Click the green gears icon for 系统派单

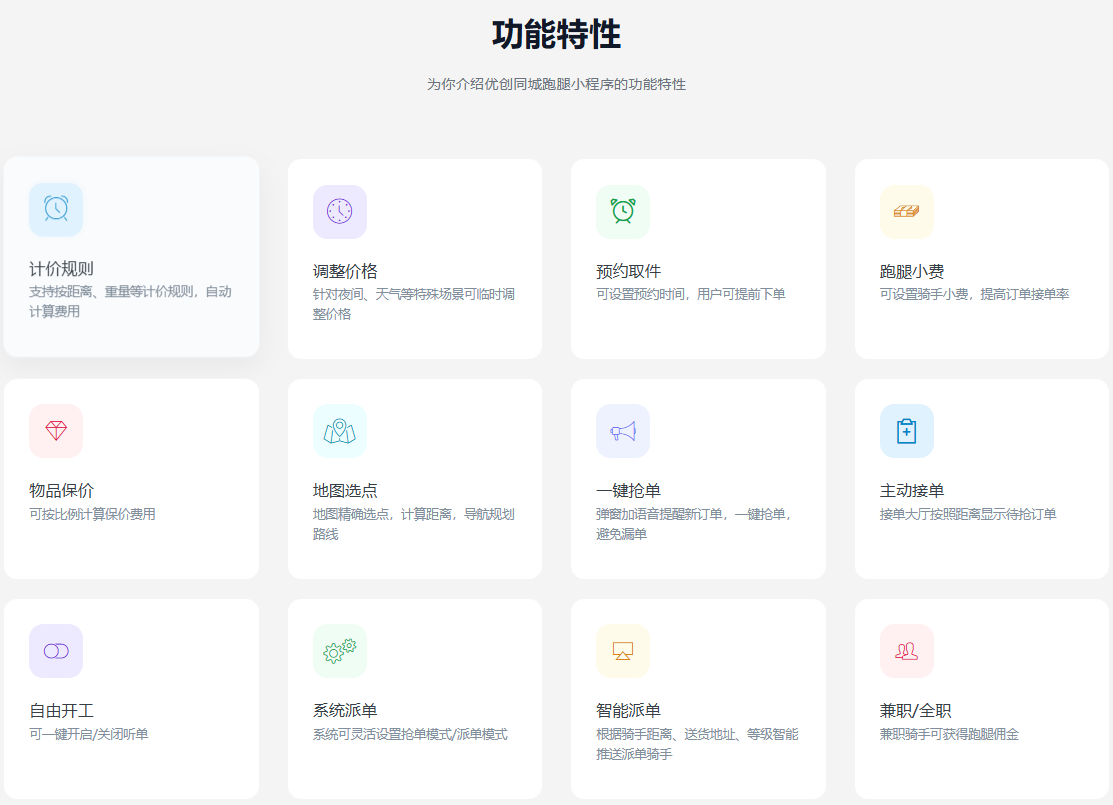(340, 651)
